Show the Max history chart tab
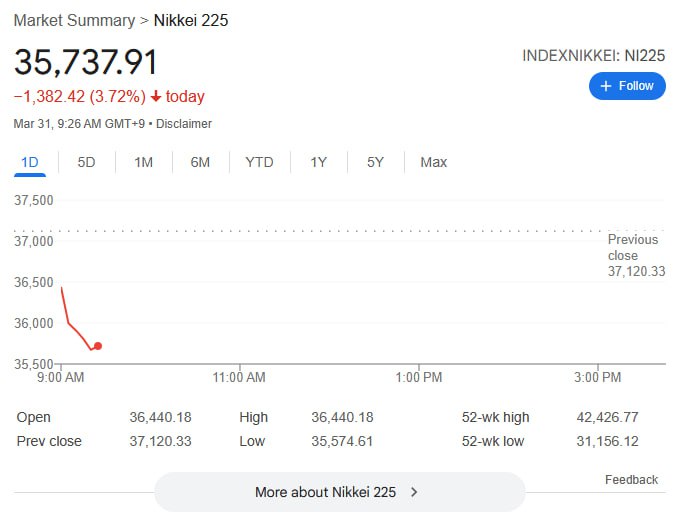This screenshot has width=691, height=517. (x=433, y=162)
